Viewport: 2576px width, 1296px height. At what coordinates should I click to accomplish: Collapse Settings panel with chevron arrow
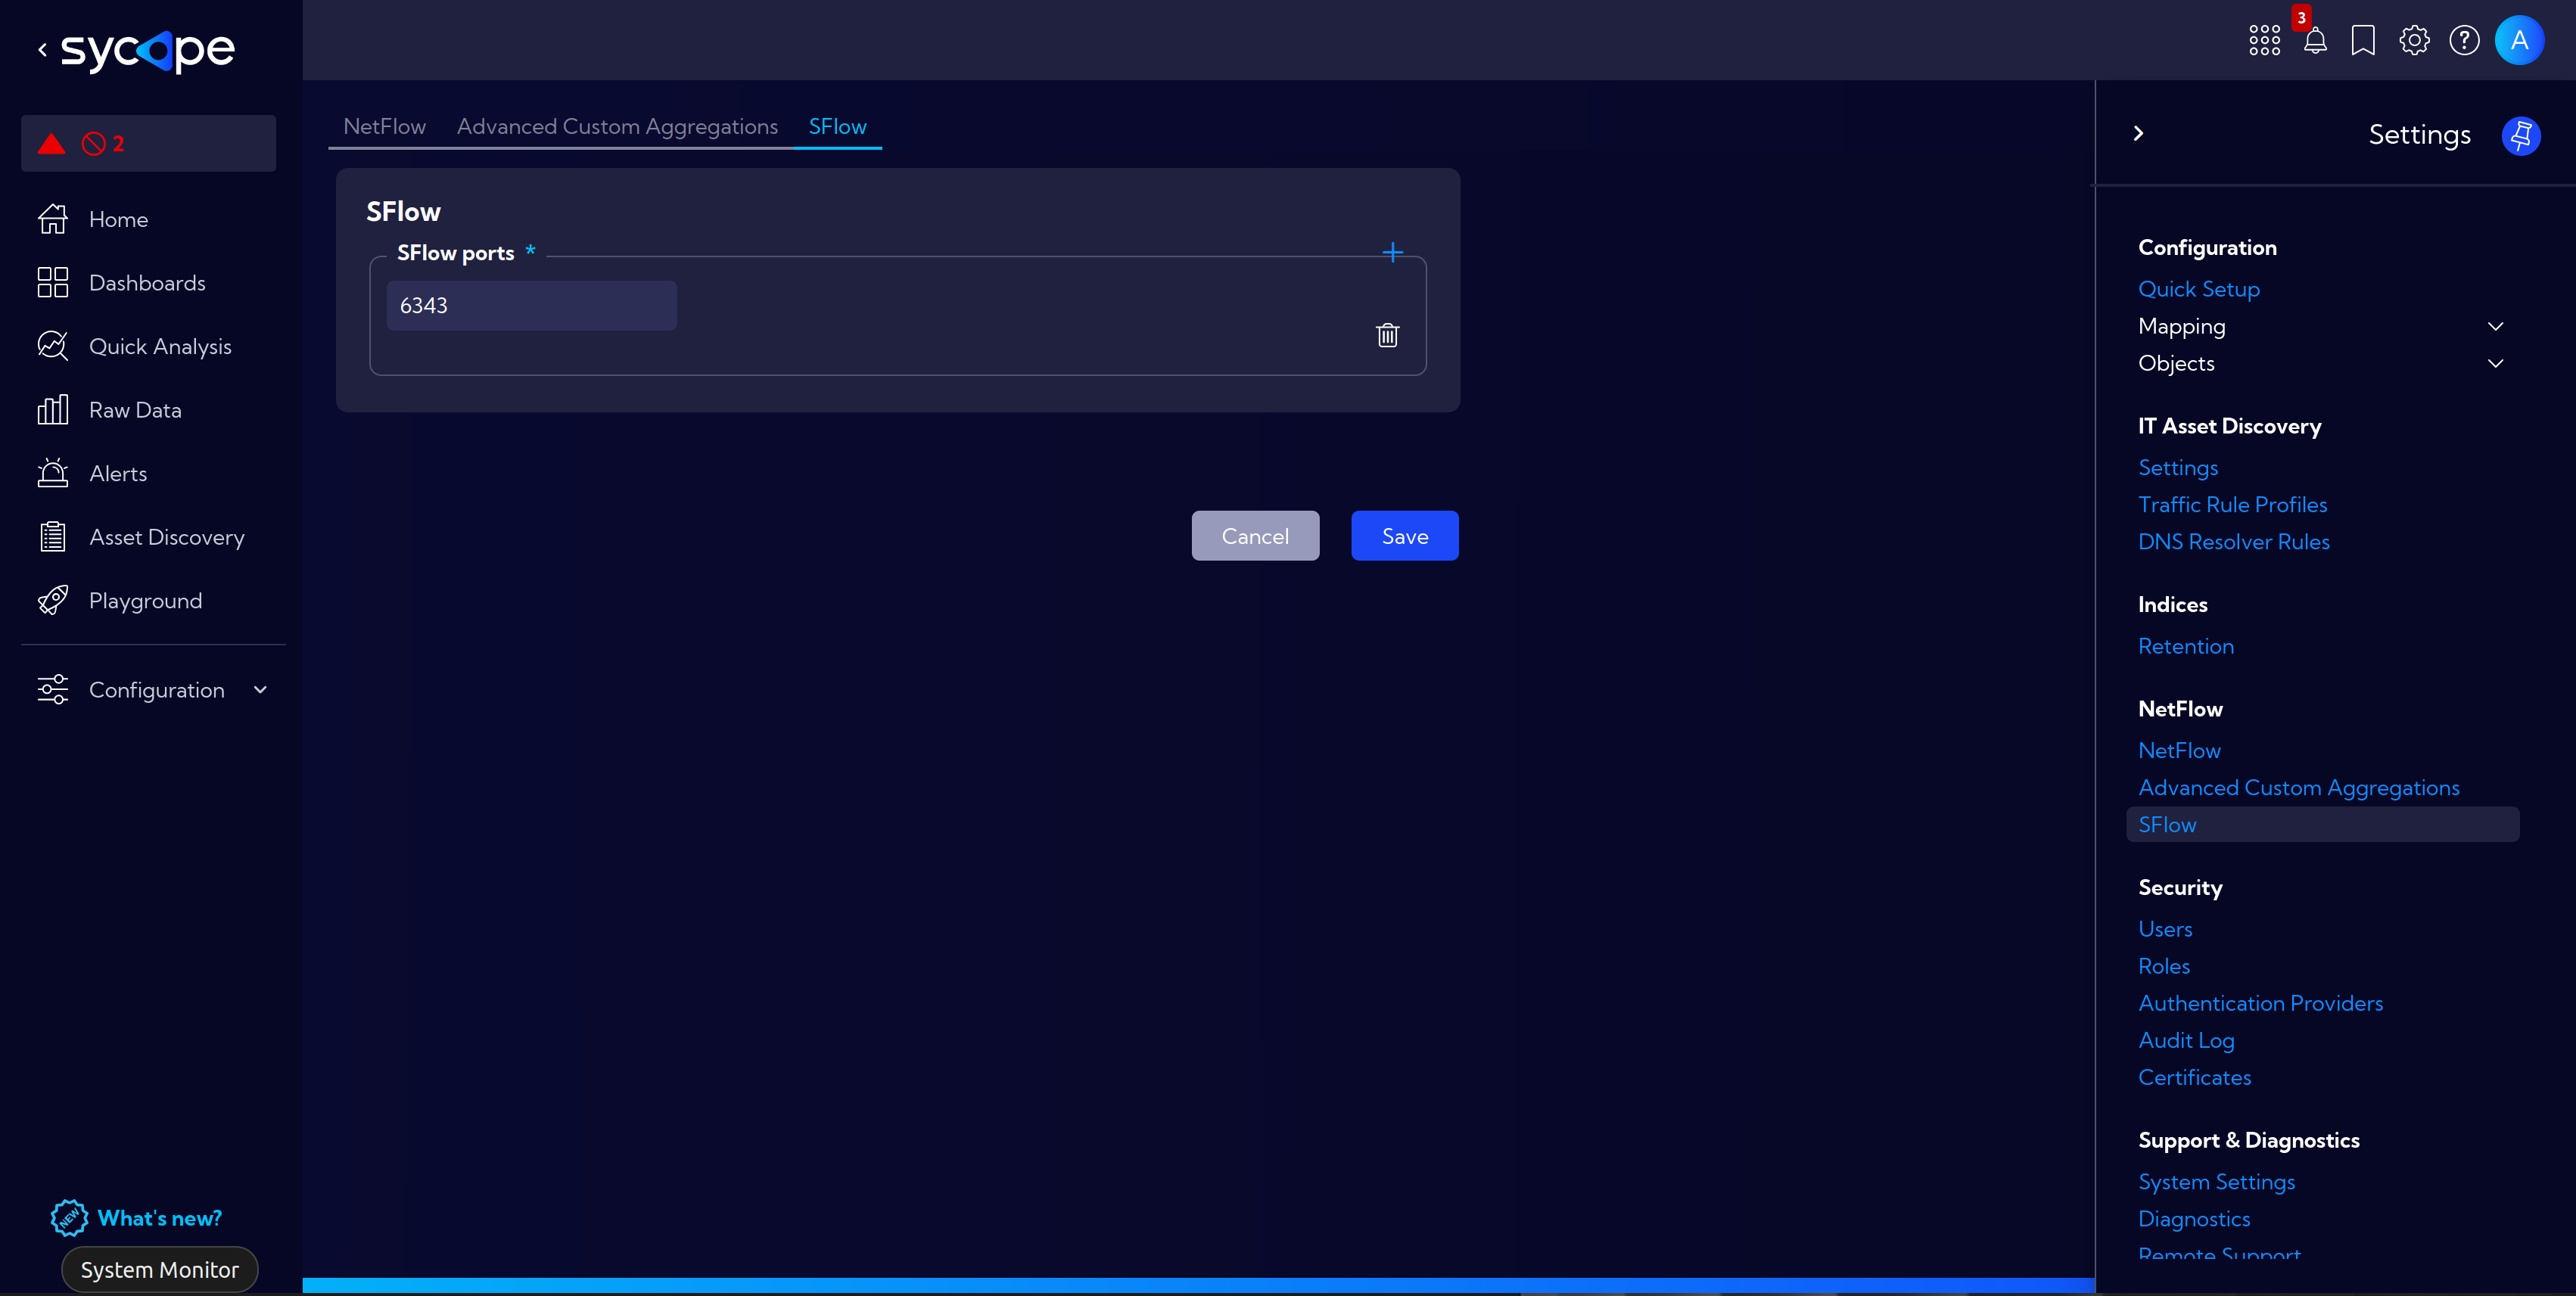2138,133
